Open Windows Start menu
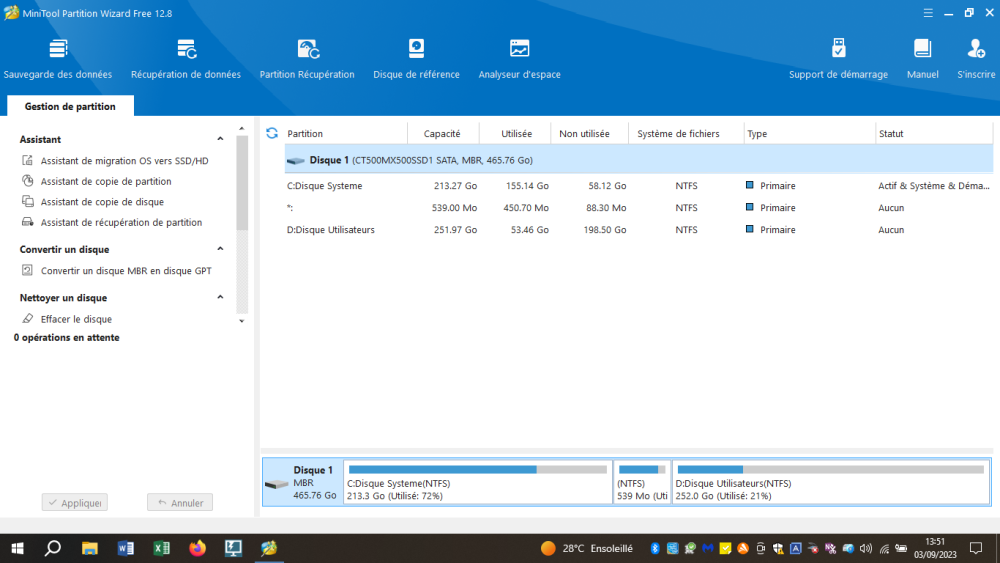Viewport: 1000px width, 563px height. [17, 548]
